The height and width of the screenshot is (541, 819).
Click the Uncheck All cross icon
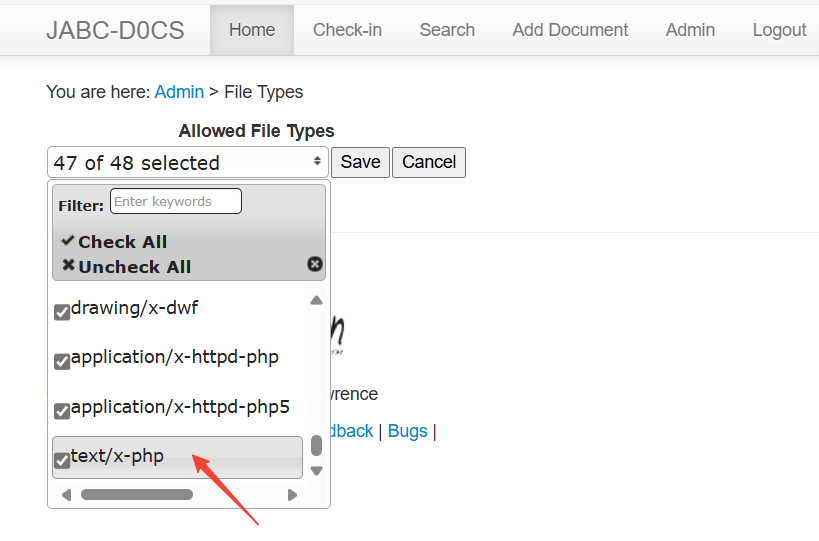coord(68,265)
